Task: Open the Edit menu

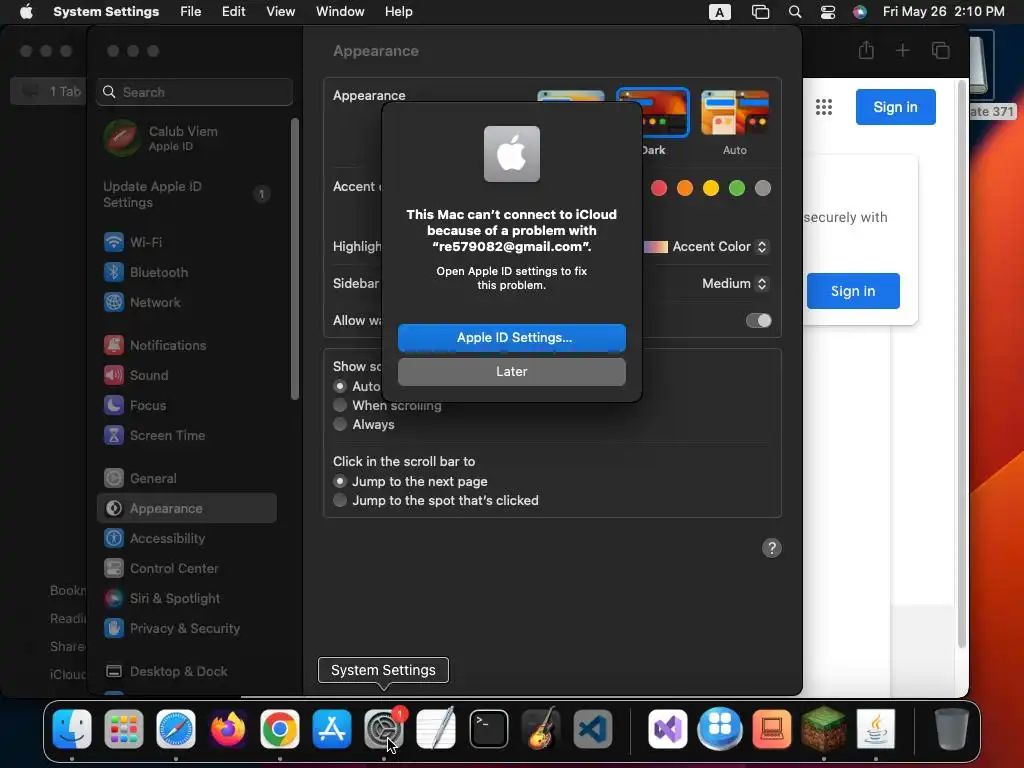Action: [233, 12]
